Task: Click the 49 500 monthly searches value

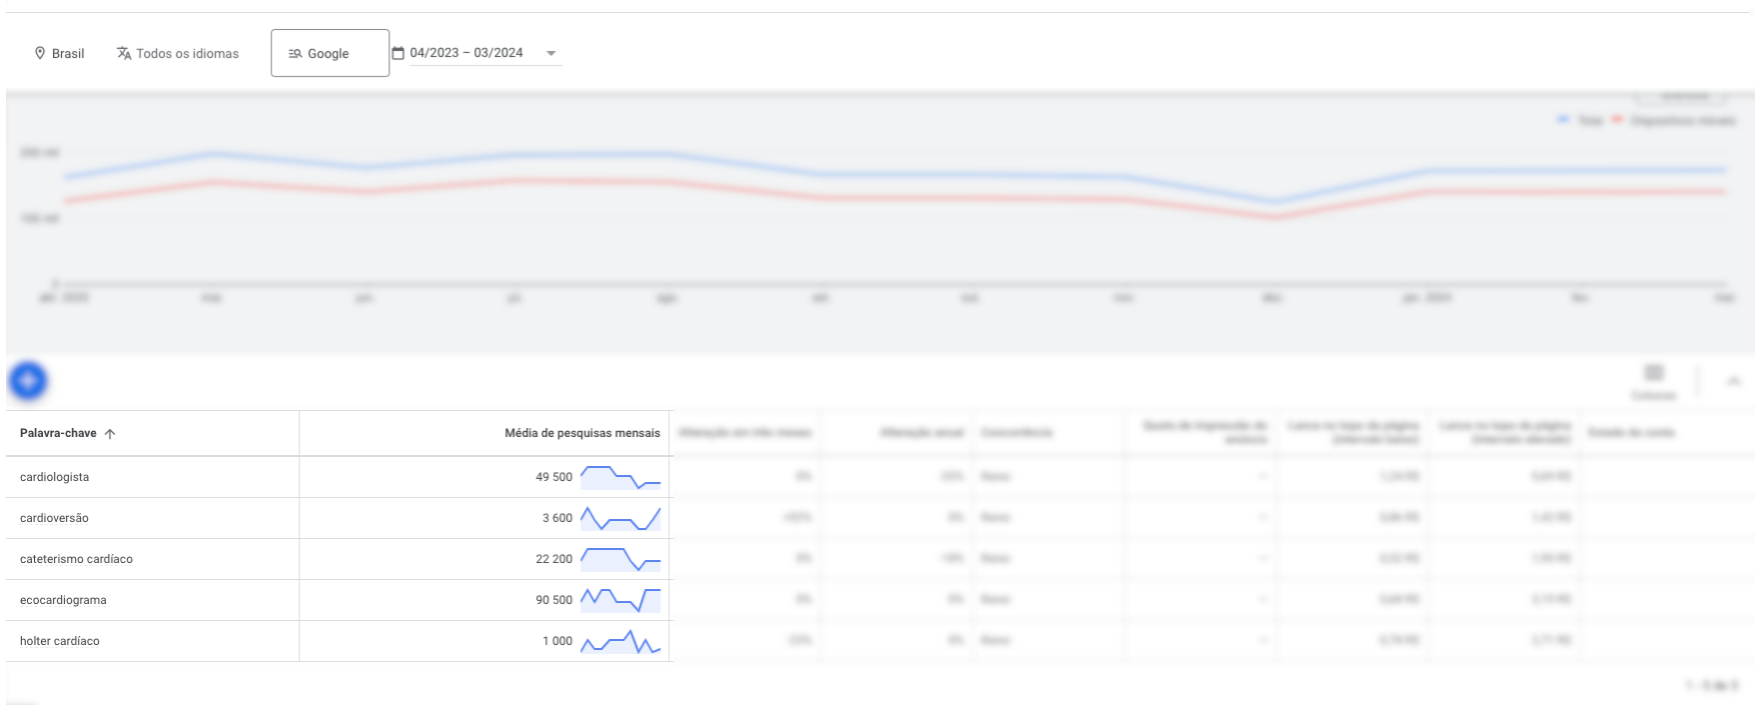Action: pos(554,477)
